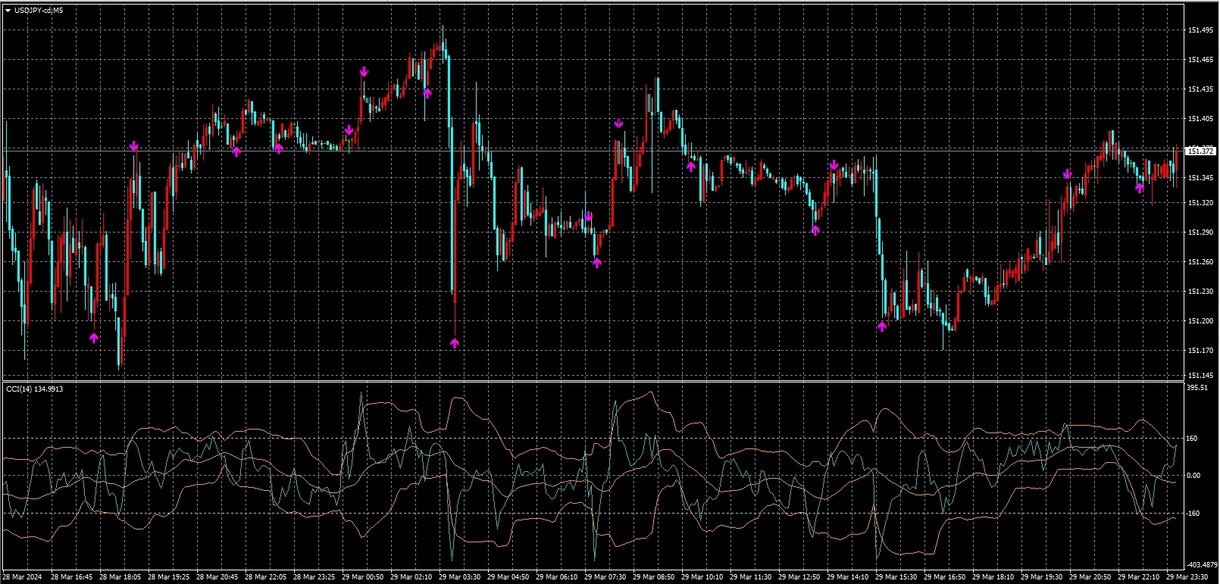Select the 151.405 price level label
This screenshot has height=584, width=1220.
(1200, 119)
